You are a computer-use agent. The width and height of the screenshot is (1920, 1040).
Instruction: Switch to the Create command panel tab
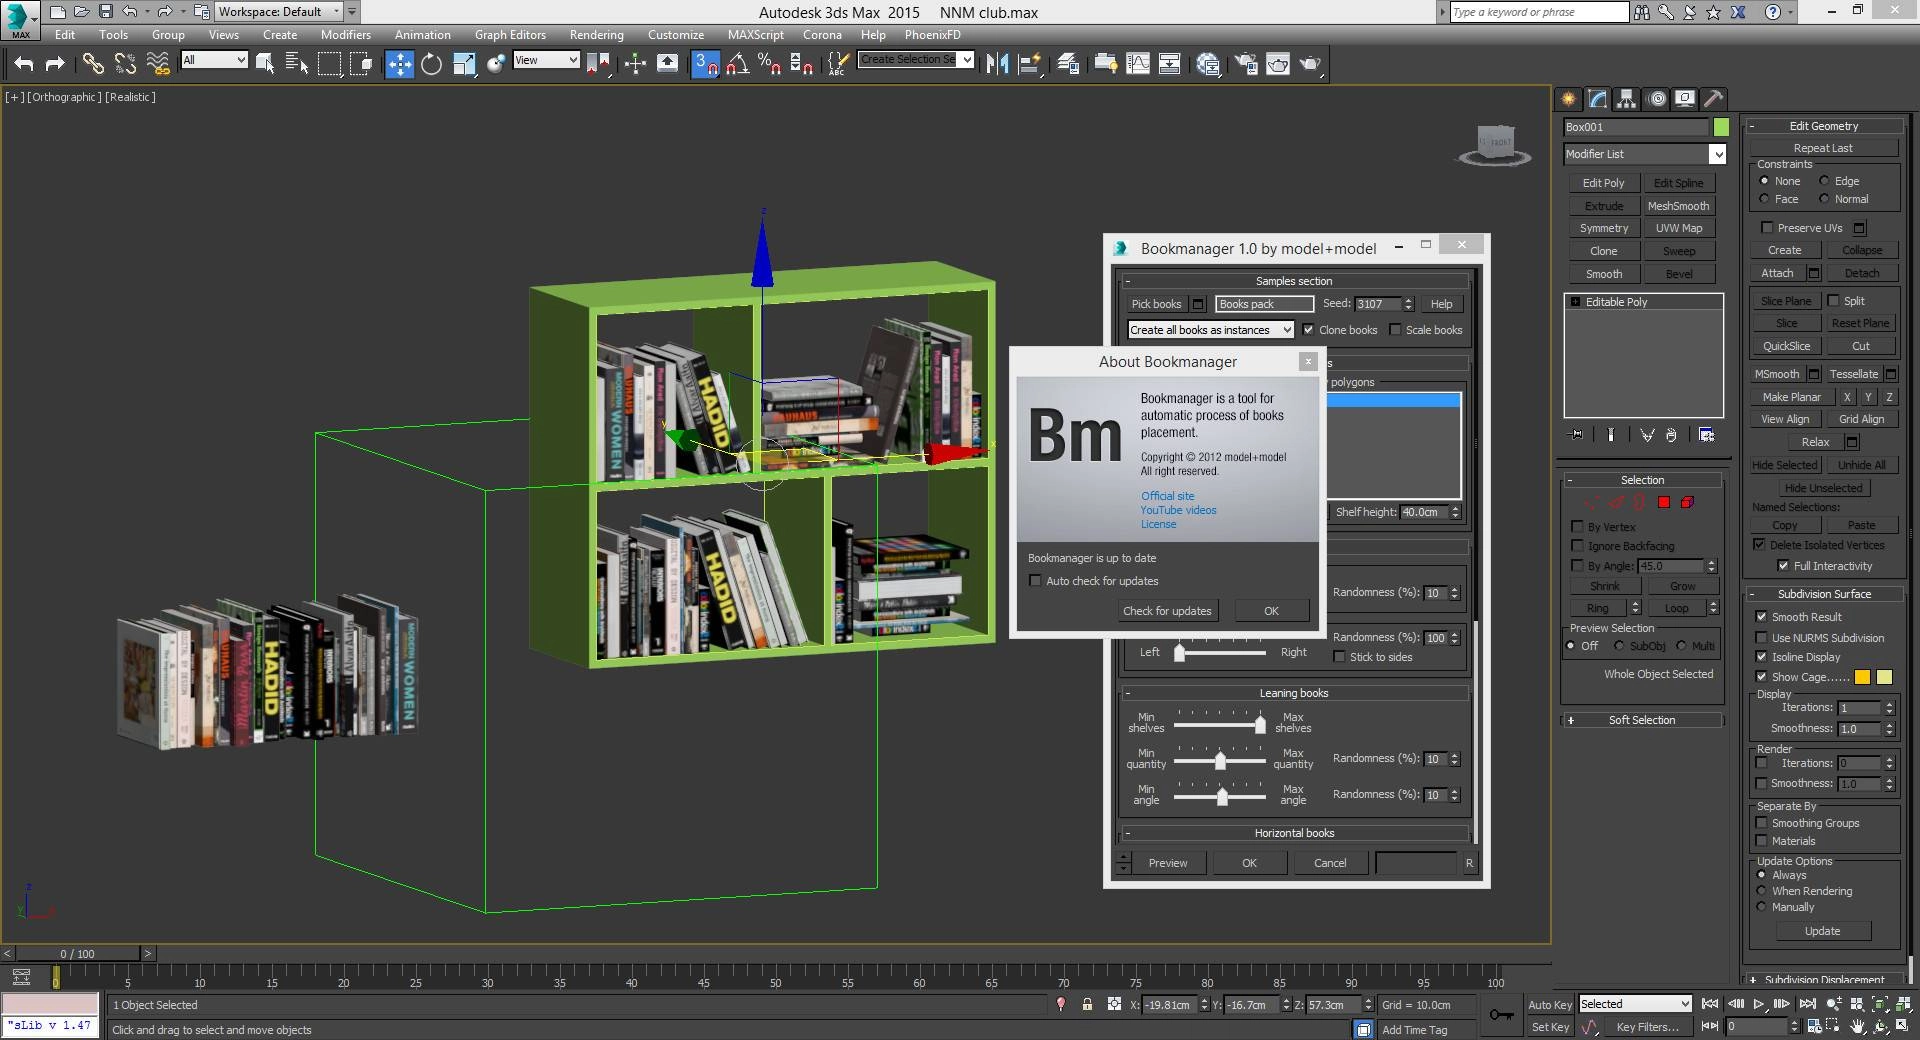pos(1568,98)
